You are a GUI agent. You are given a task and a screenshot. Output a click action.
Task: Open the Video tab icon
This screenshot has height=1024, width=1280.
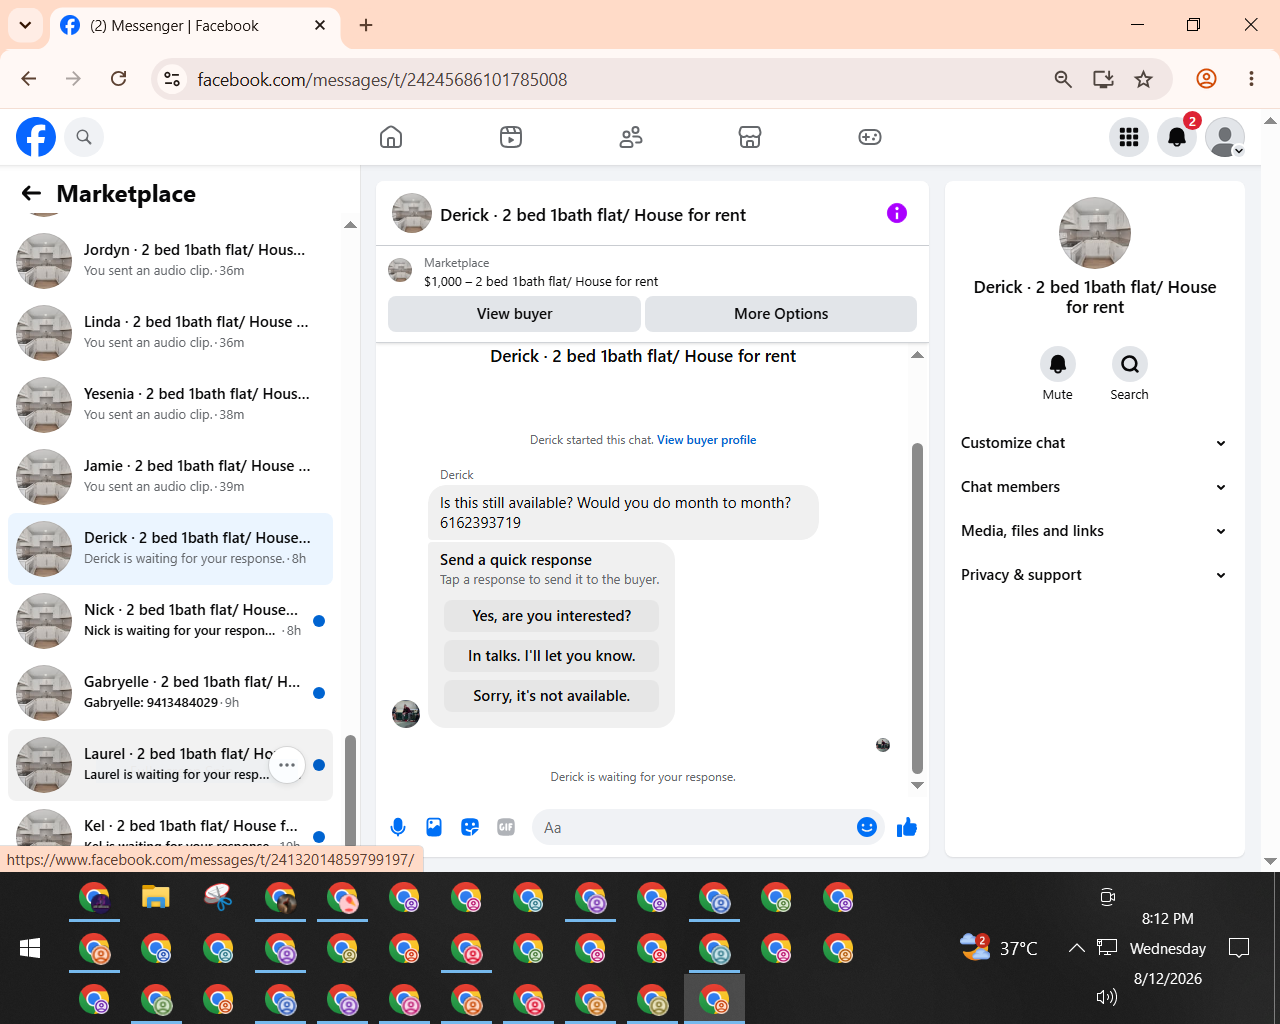point(511,137)
